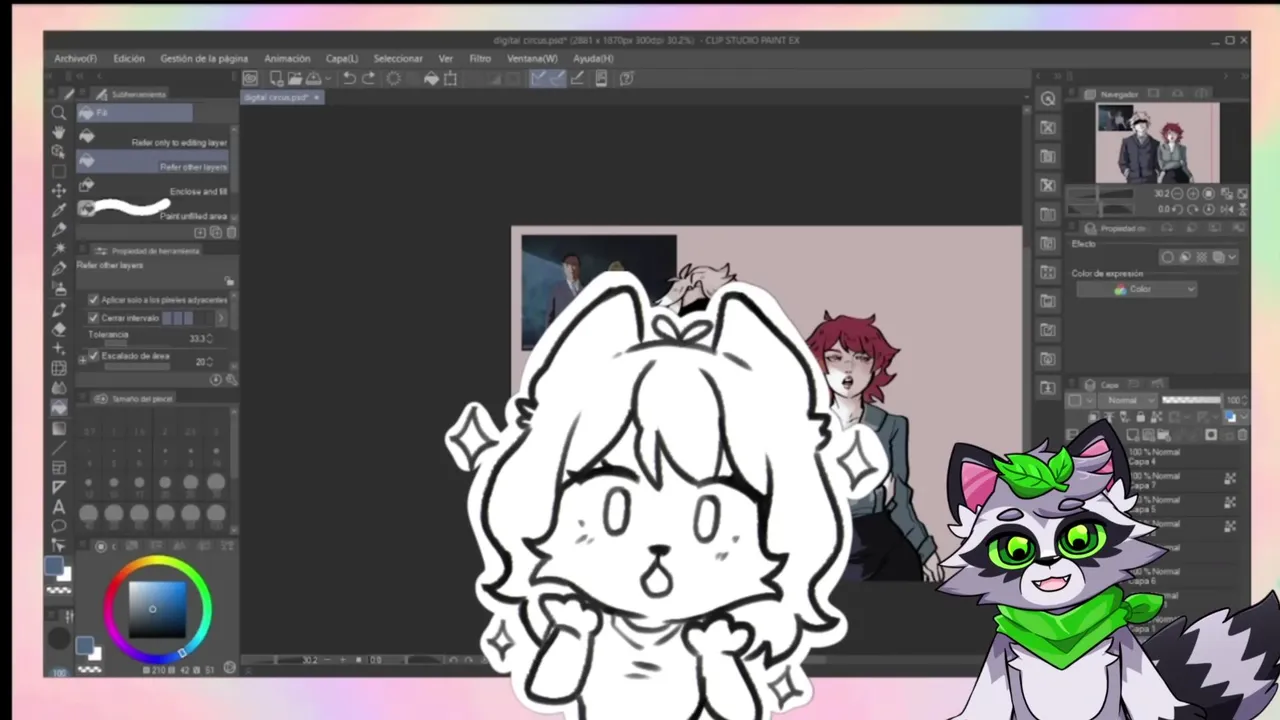Select the rectangular Selection marquee tool
1280x720 pixels.
click(59, 171)
